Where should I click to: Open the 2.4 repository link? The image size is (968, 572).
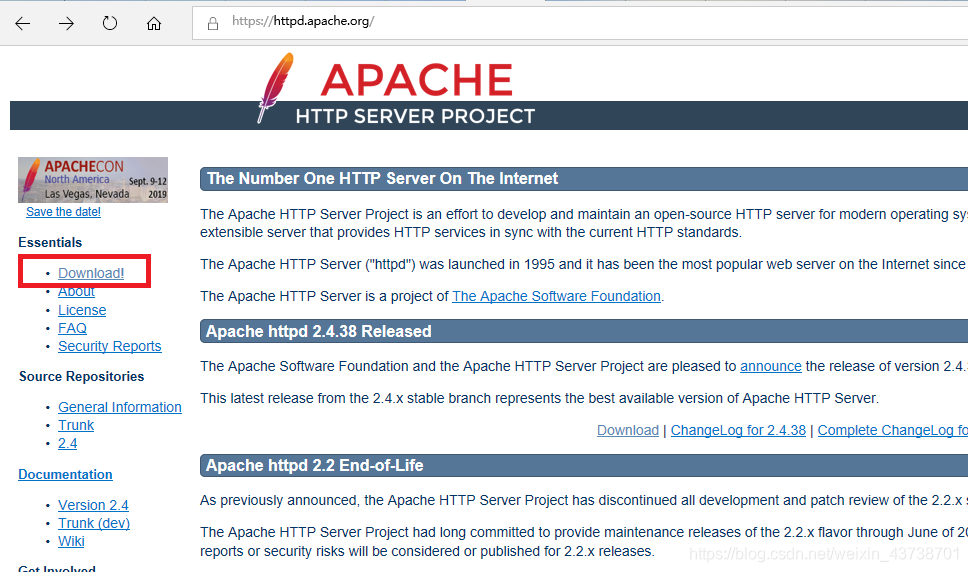coord(67,443)
